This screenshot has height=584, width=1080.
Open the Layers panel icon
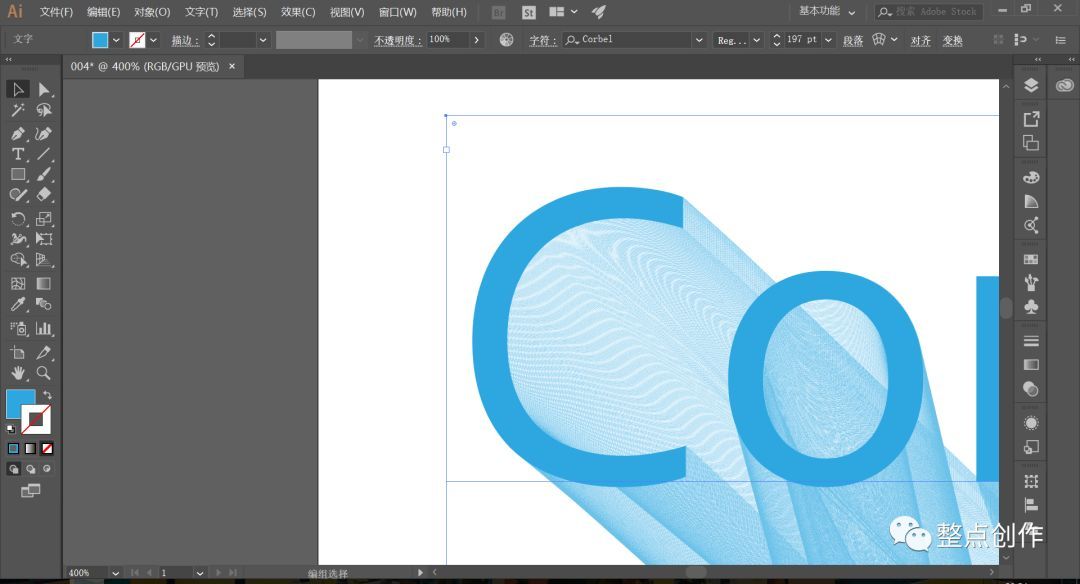[1030, 85]
